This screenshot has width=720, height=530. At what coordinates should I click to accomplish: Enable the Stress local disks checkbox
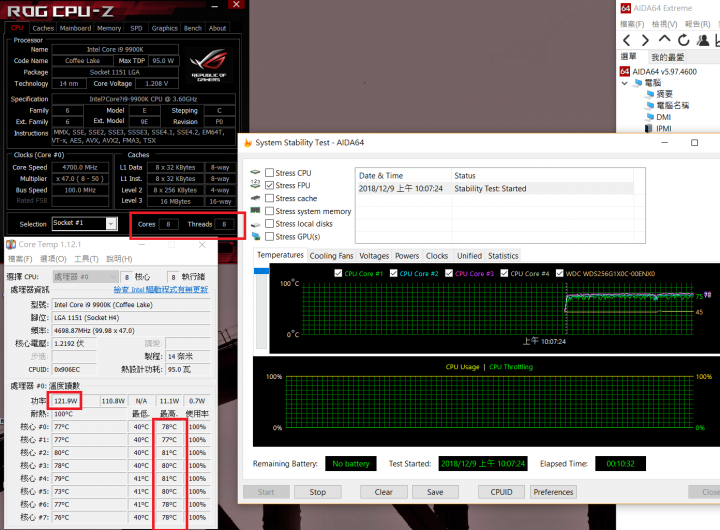coord(270,224)
